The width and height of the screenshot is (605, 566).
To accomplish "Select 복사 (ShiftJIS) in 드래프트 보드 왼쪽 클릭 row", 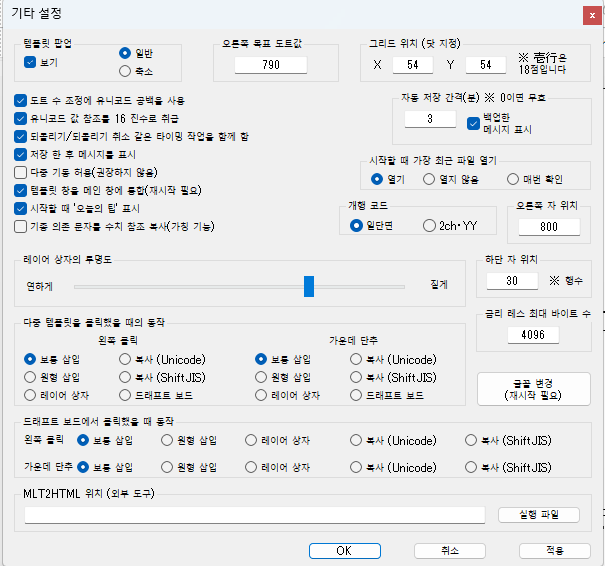I will click(471, 440).
